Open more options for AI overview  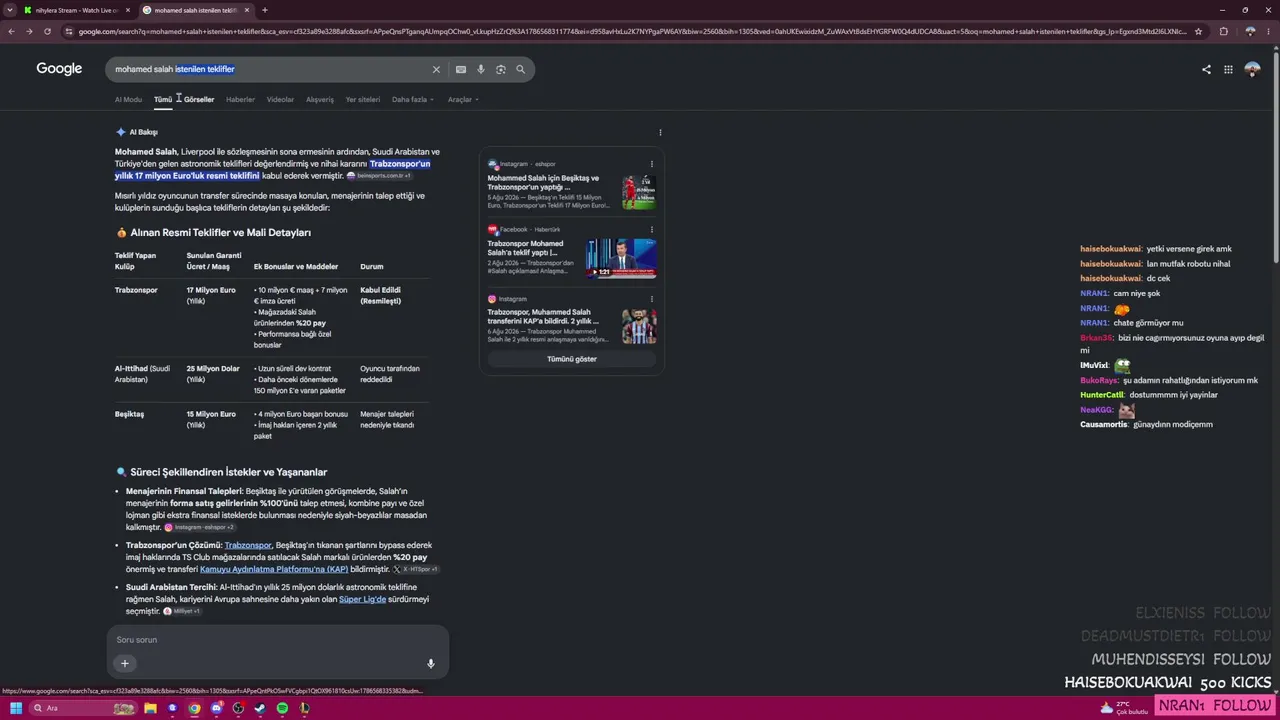coord(660,132)
